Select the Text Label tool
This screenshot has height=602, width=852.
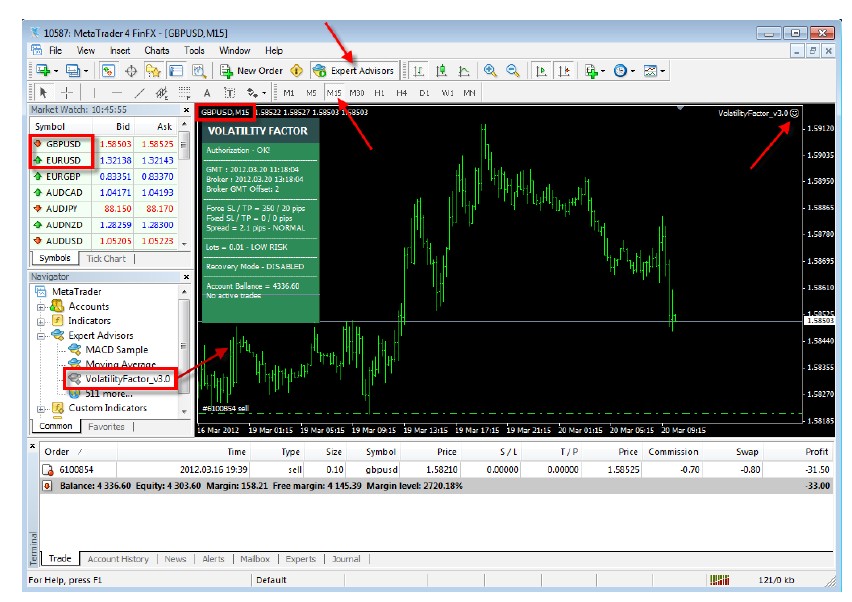coord(229,93)
